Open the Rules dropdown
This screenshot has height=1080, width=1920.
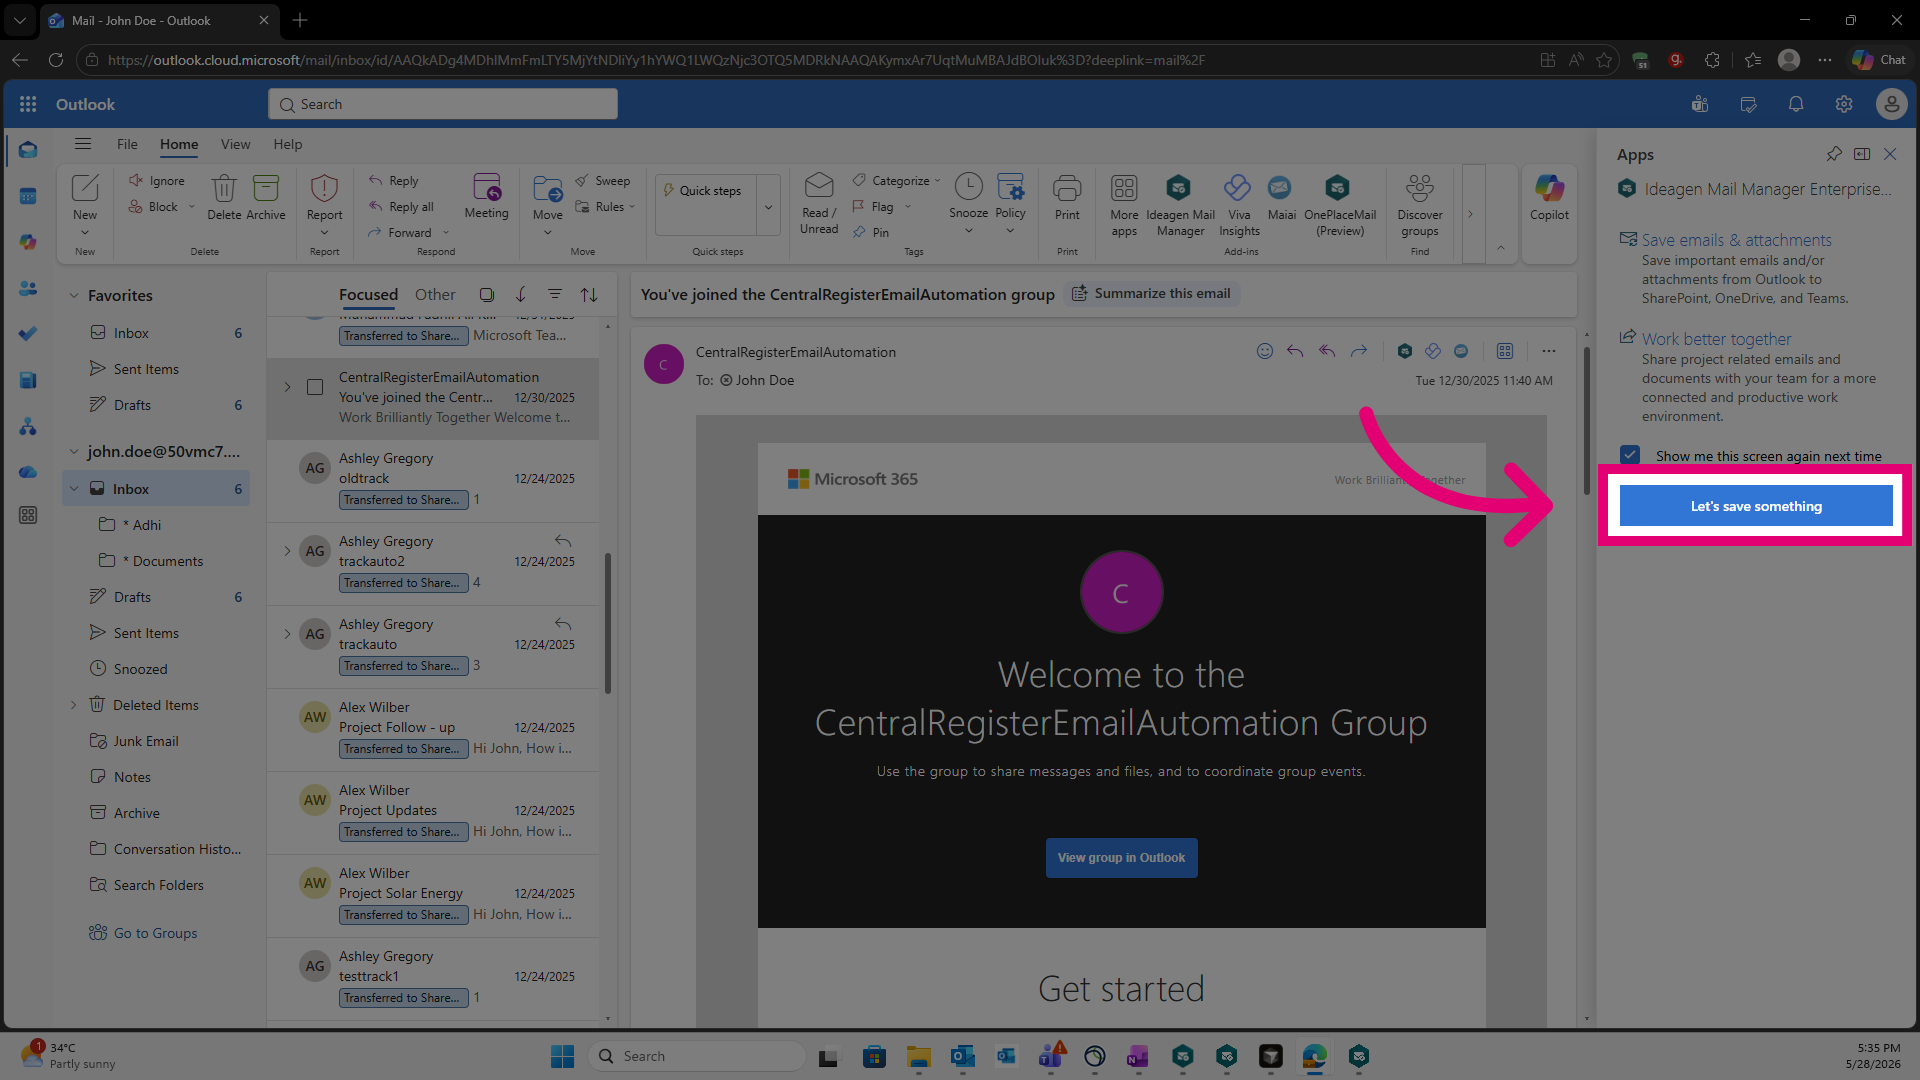point(632,207)
